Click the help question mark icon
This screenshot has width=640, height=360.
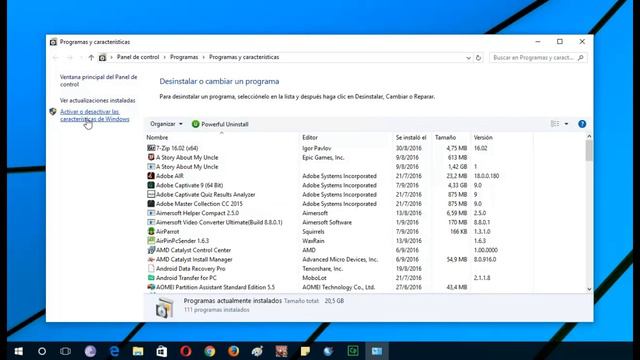582,124
